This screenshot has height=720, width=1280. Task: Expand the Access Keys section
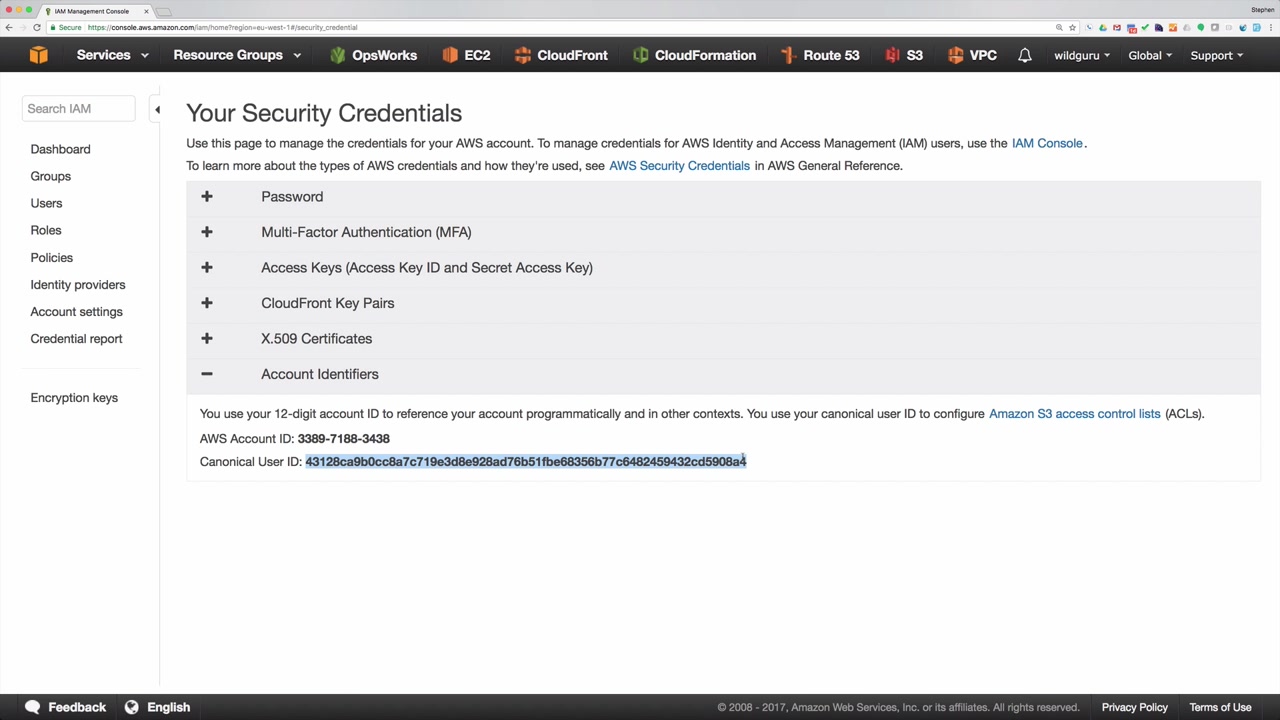[207, 268]
